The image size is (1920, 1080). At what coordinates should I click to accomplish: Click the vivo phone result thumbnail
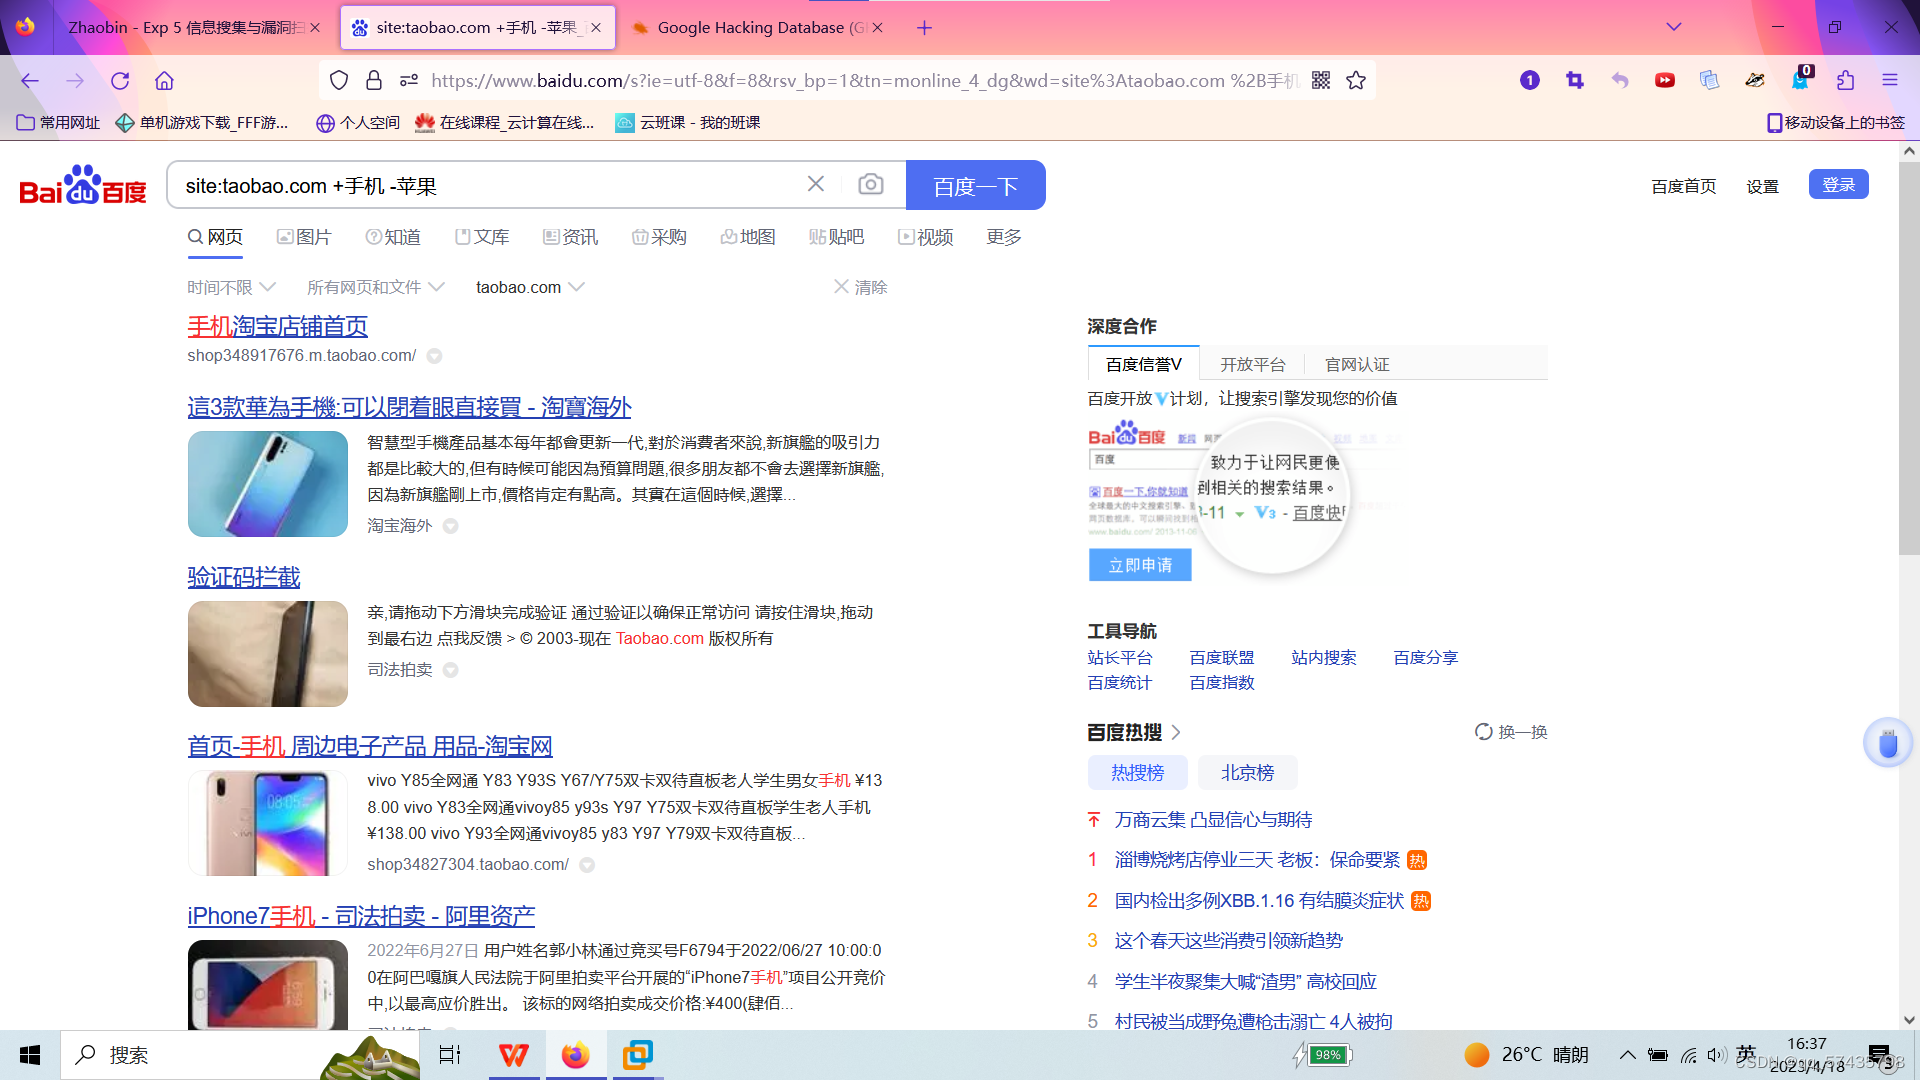pyautogui.click(x=268, y=823)
